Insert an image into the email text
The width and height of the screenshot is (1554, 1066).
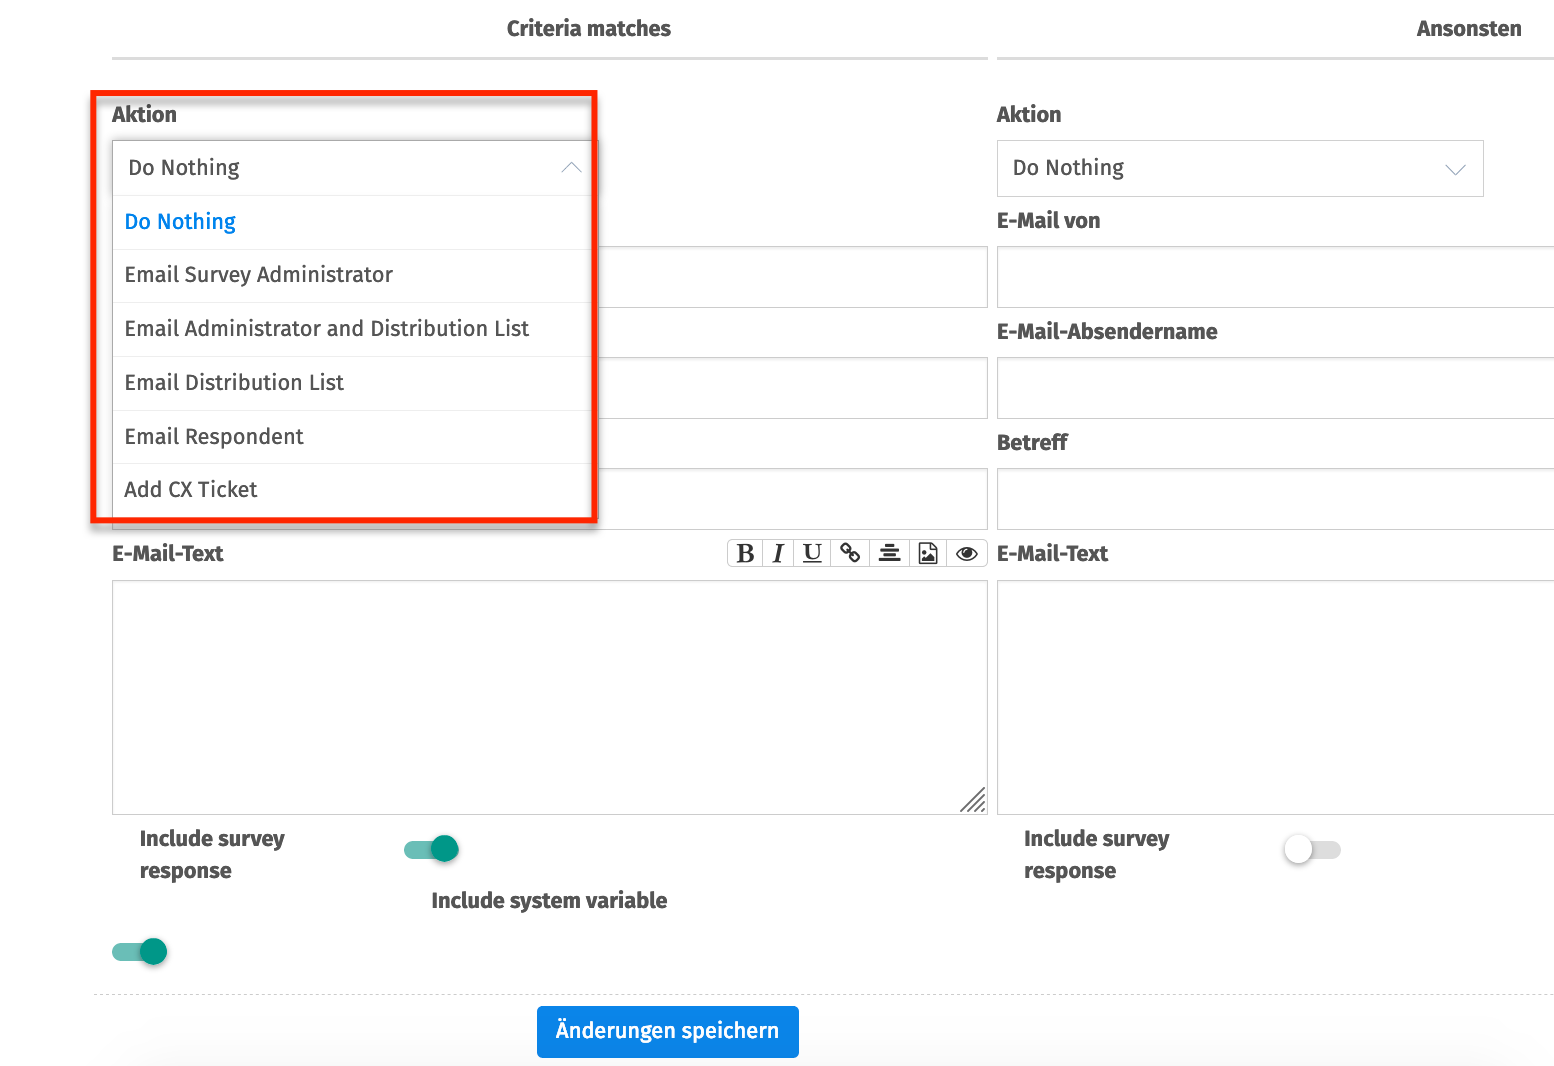pyautogui.click(x=928, y=553)
